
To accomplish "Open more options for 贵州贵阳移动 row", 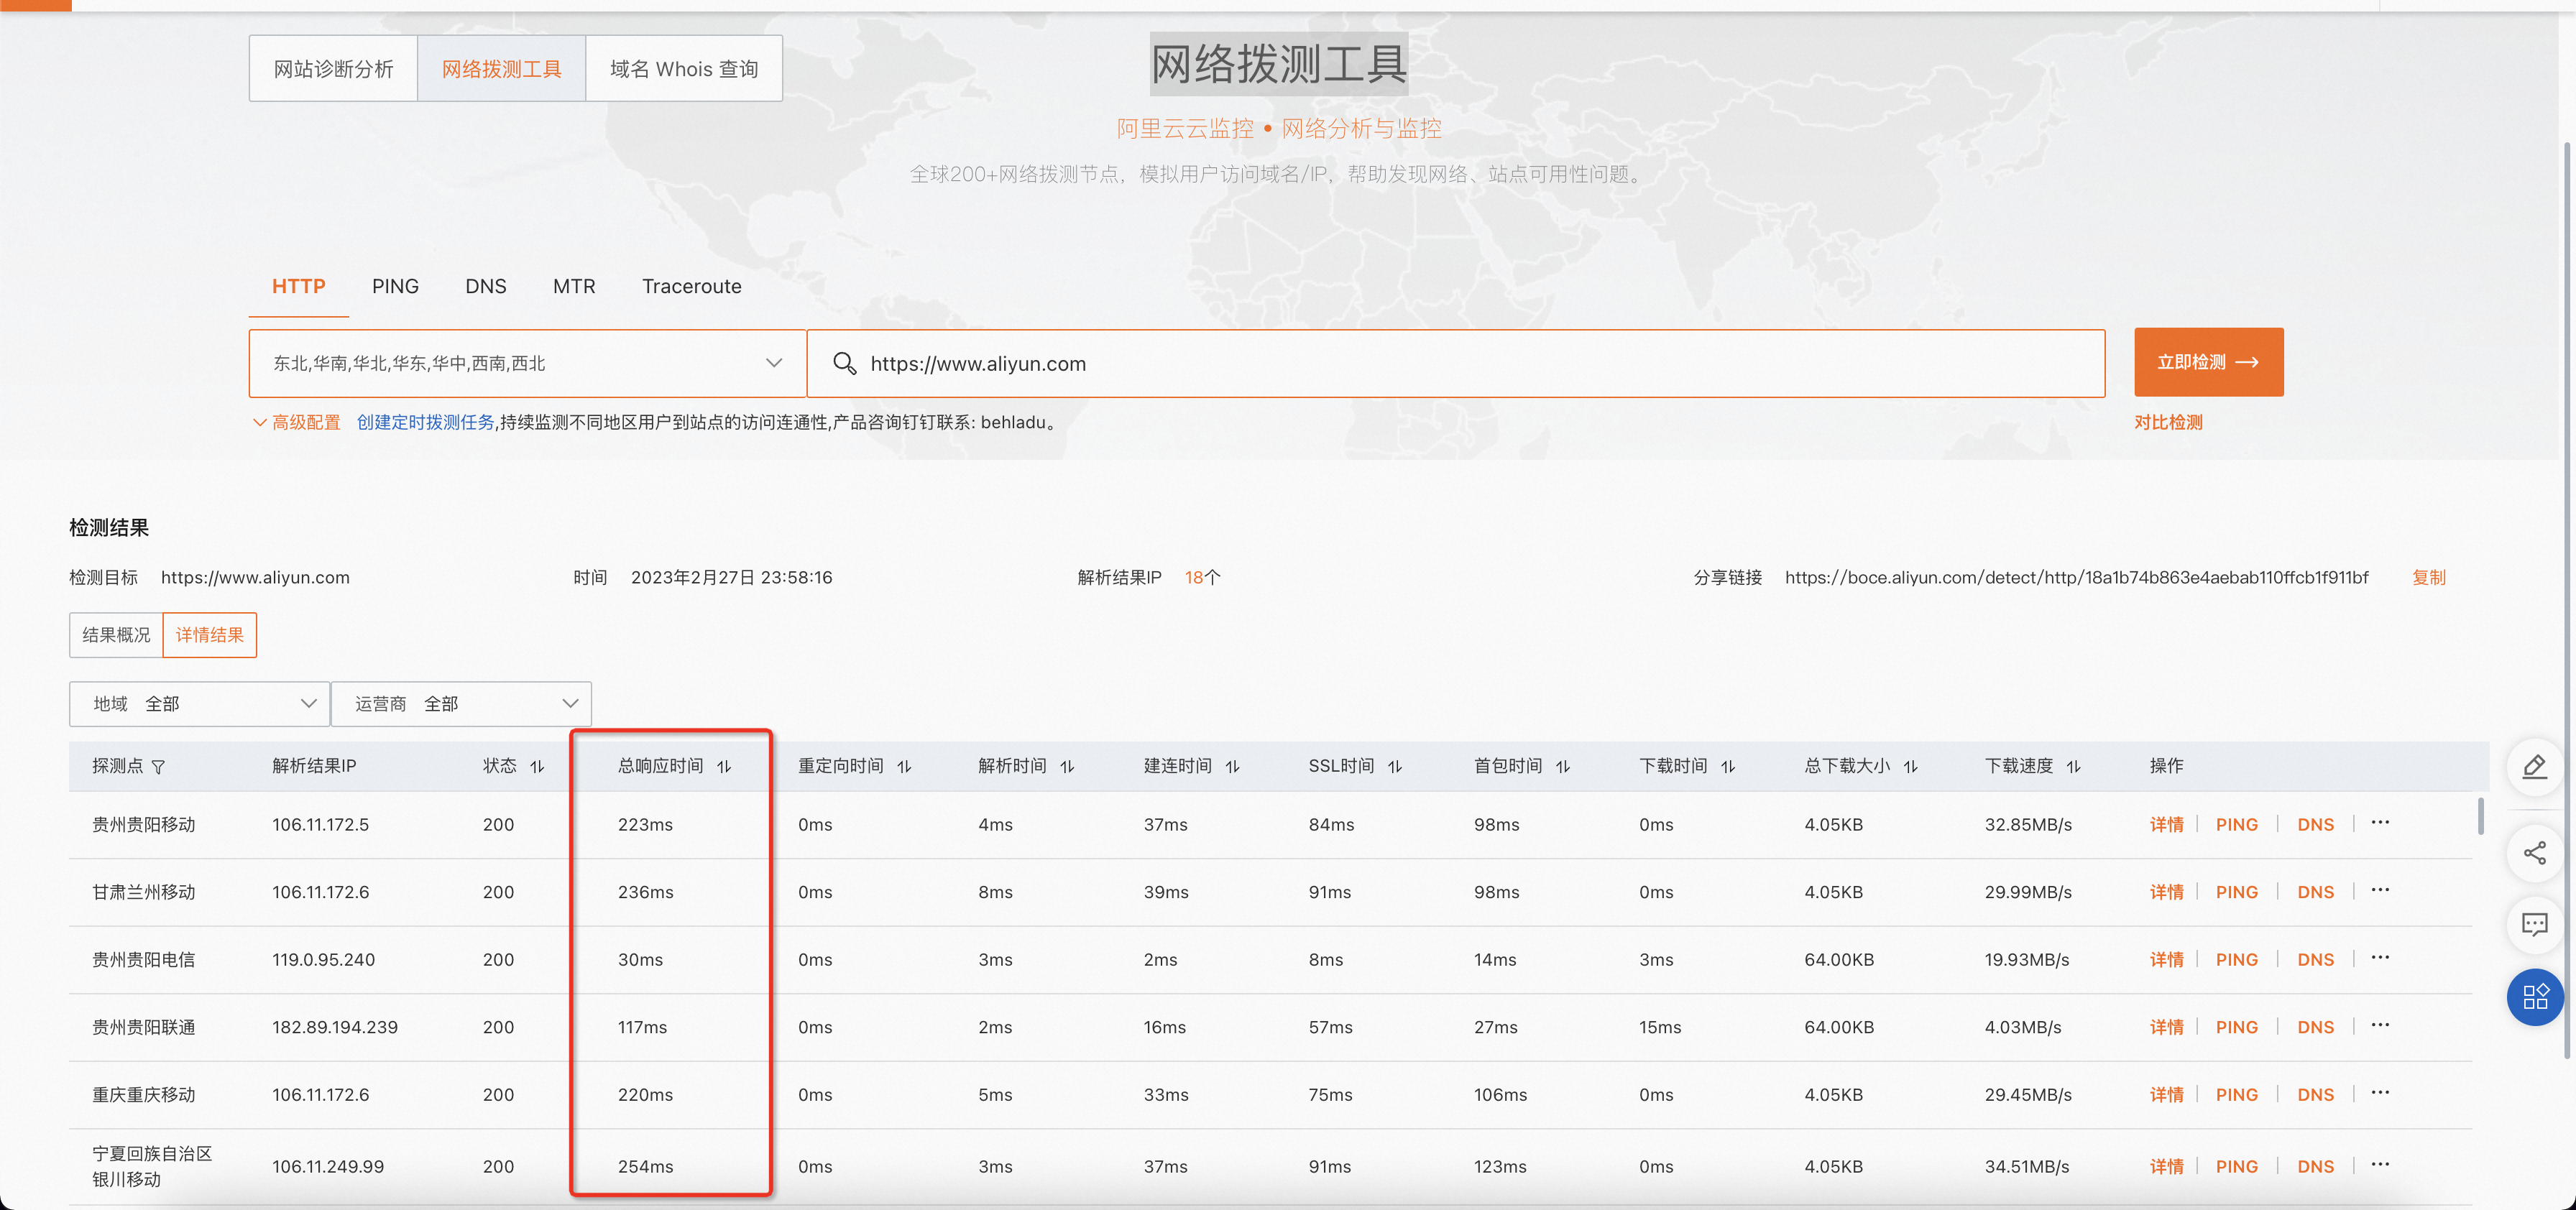I will (x=2380, y=822).
